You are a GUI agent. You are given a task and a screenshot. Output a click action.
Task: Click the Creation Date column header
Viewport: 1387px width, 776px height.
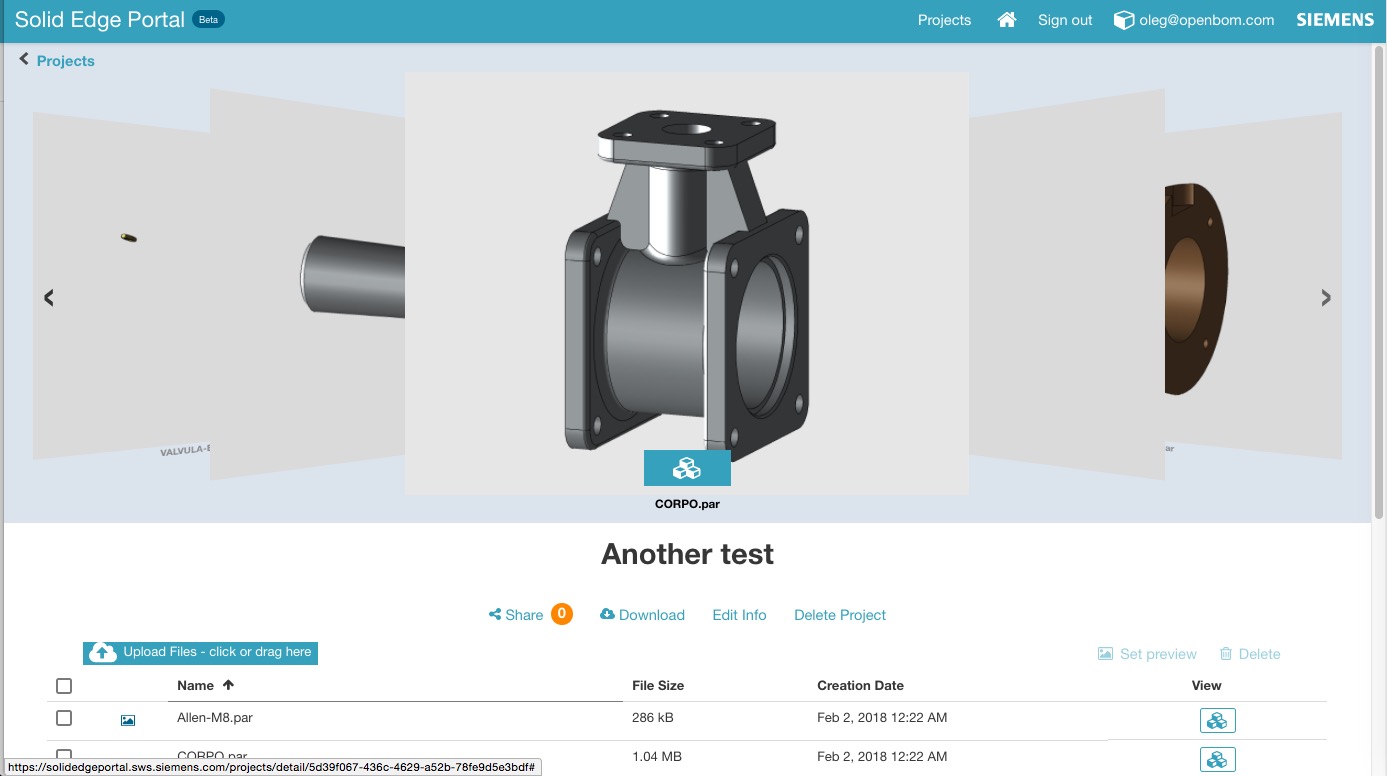click(x=860, y=686)
